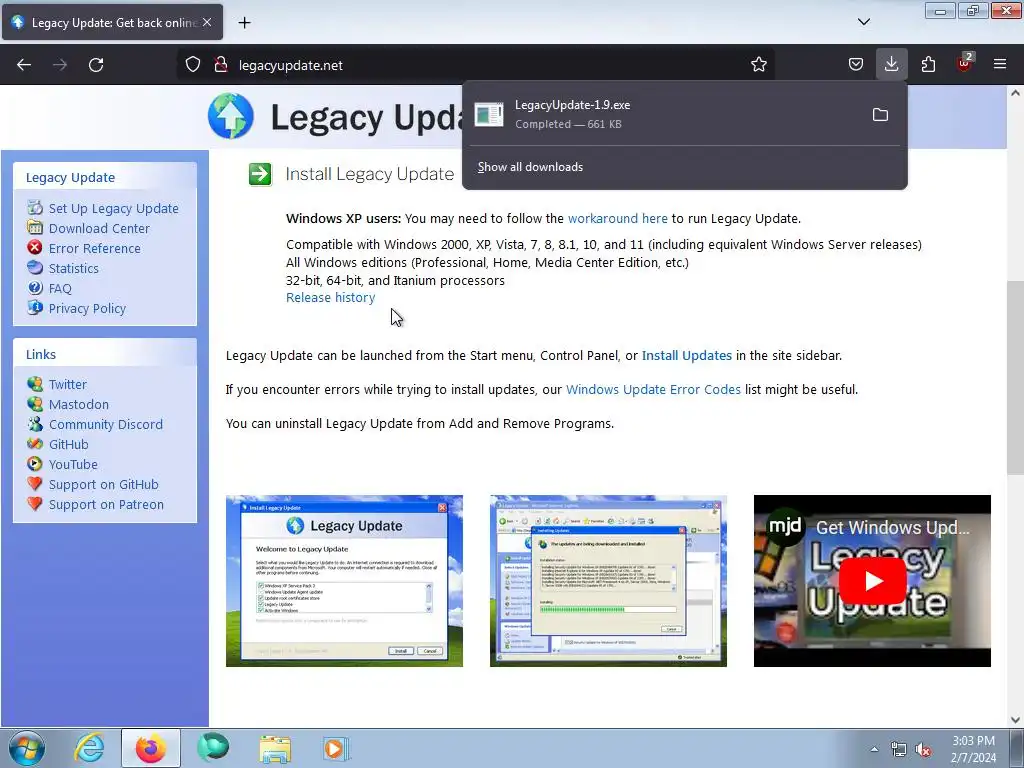
Task: Open Community Discord link
Action: coord(106,424)
